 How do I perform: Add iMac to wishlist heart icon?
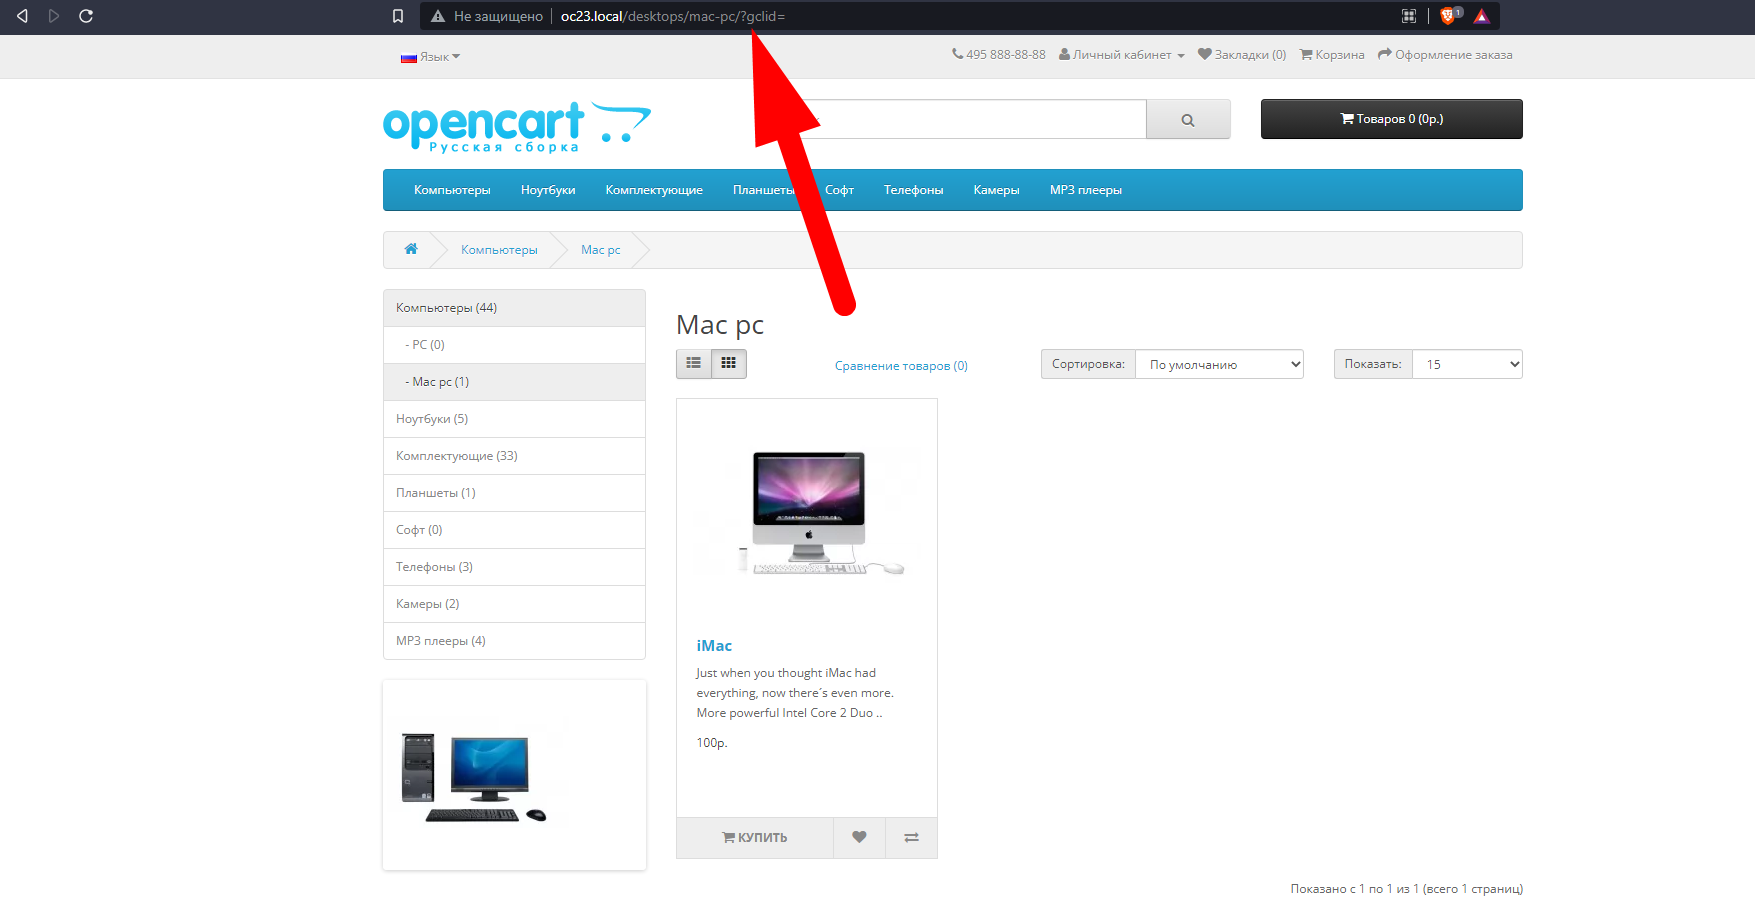point(859,838)
